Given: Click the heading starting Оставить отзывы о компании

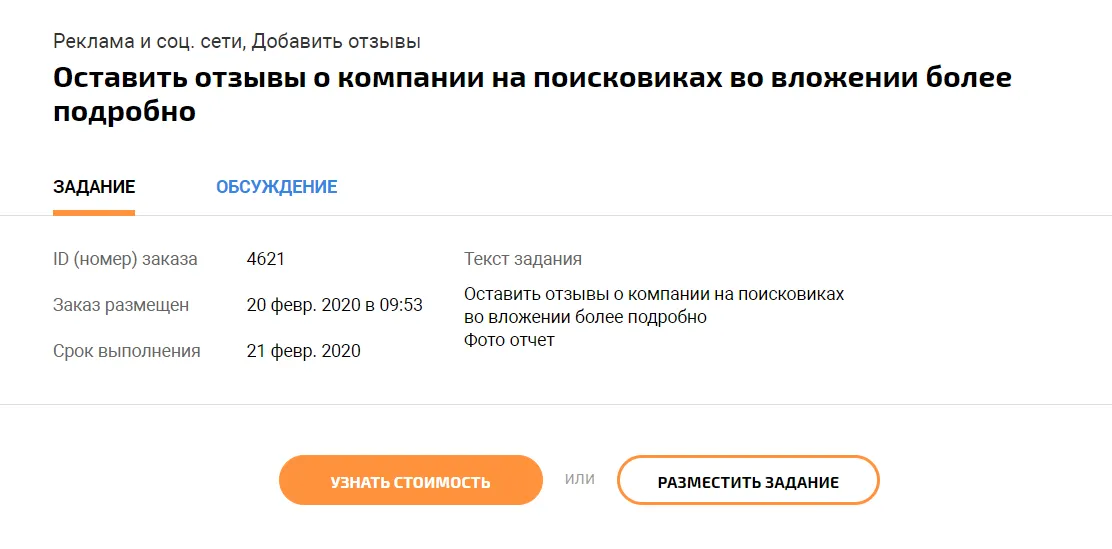Looking at the screenshot, I should [x=531, y=78].
